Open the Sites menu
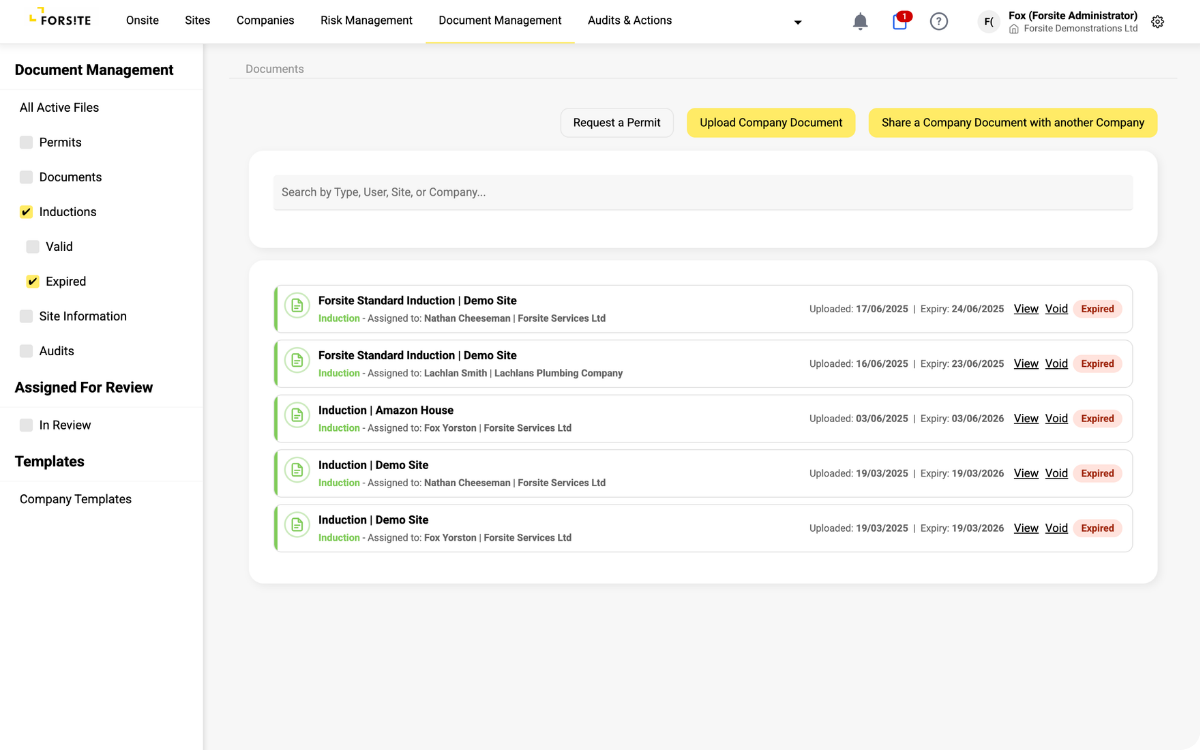Image resolution: width=1200 pixels, height=750 pixels. tap(198, 20)
